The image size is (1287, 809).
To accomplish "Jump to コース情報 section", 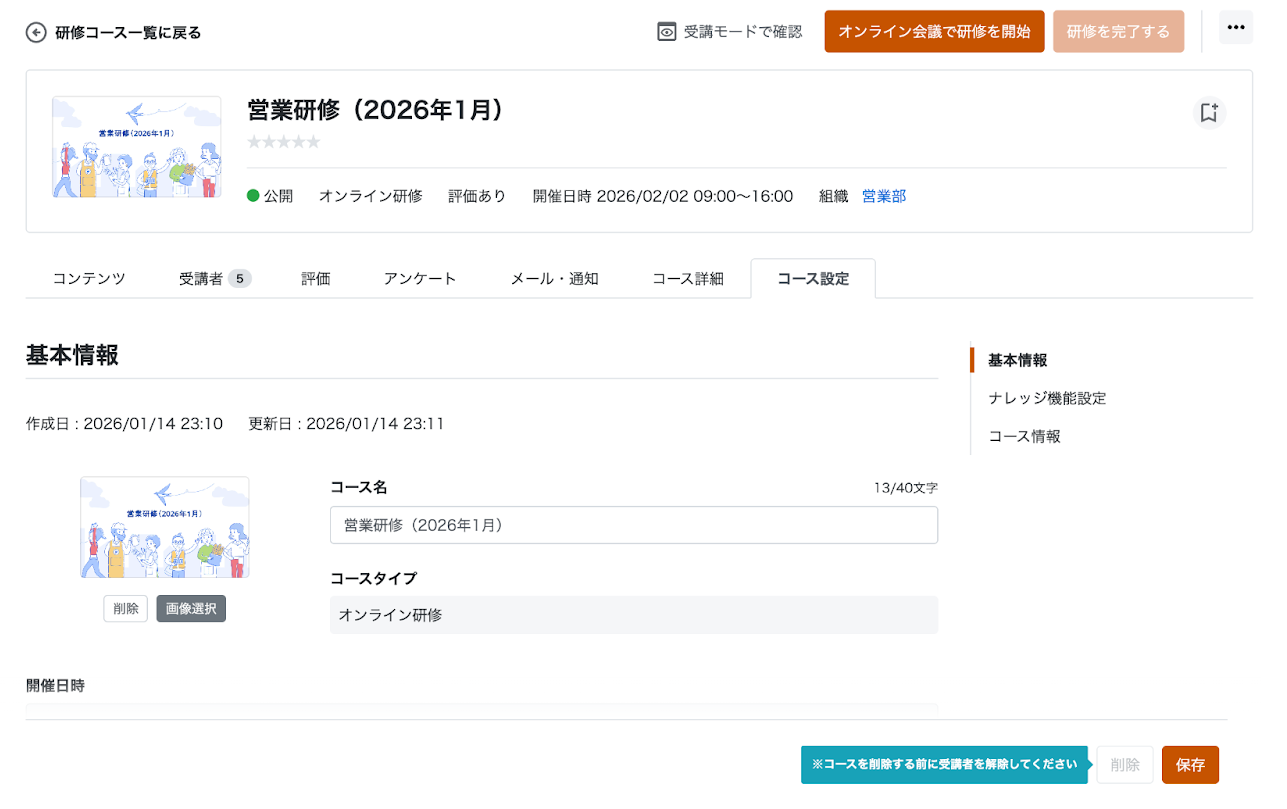I will 1024,436.
